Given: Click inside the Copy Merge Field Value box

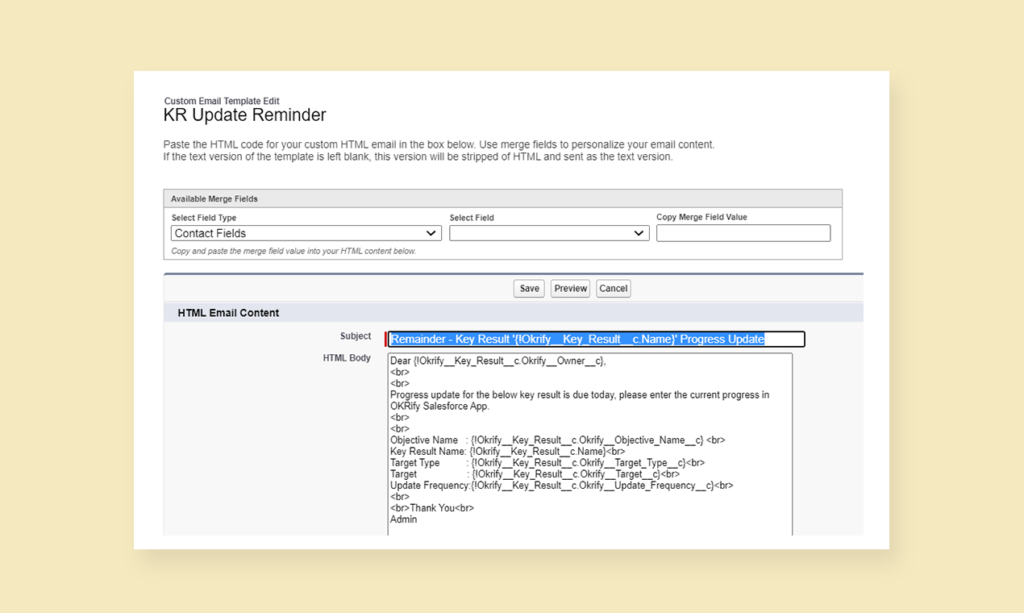Looking at the screenshot, I should click(x=744, y=232).
